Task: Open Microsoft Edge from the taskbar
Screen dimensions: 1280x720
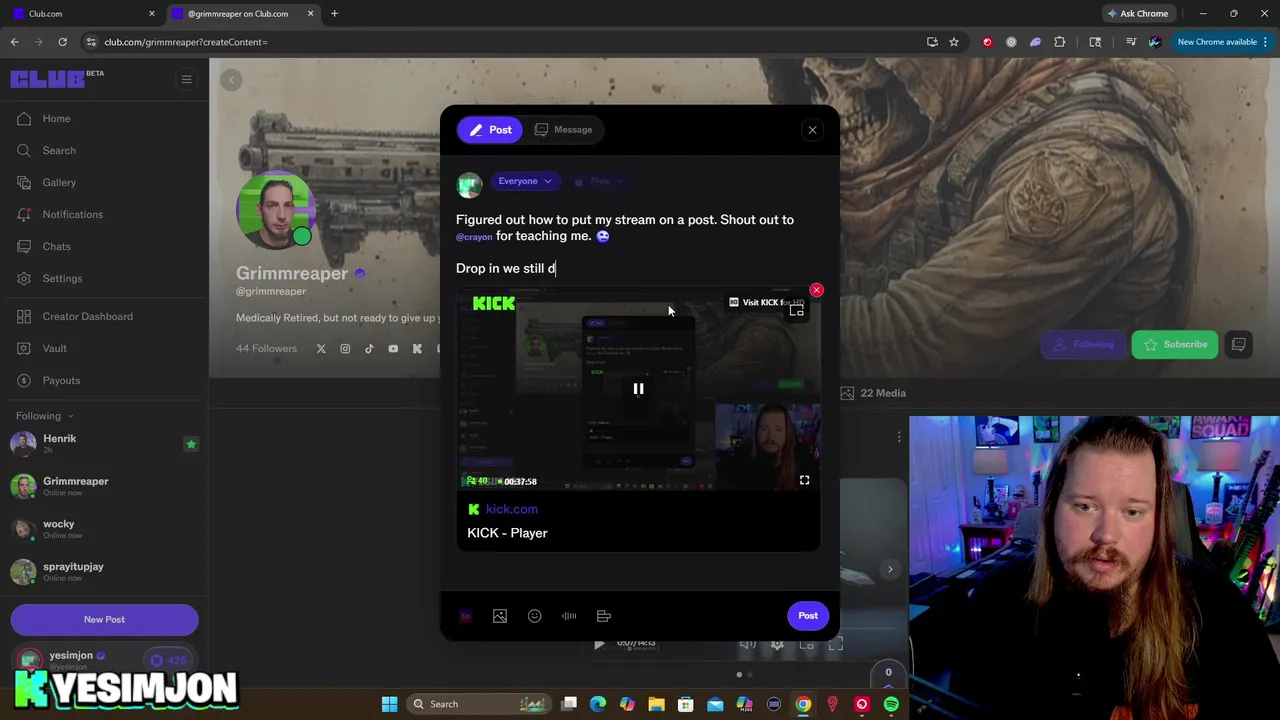Action: (x=598, y=704)
